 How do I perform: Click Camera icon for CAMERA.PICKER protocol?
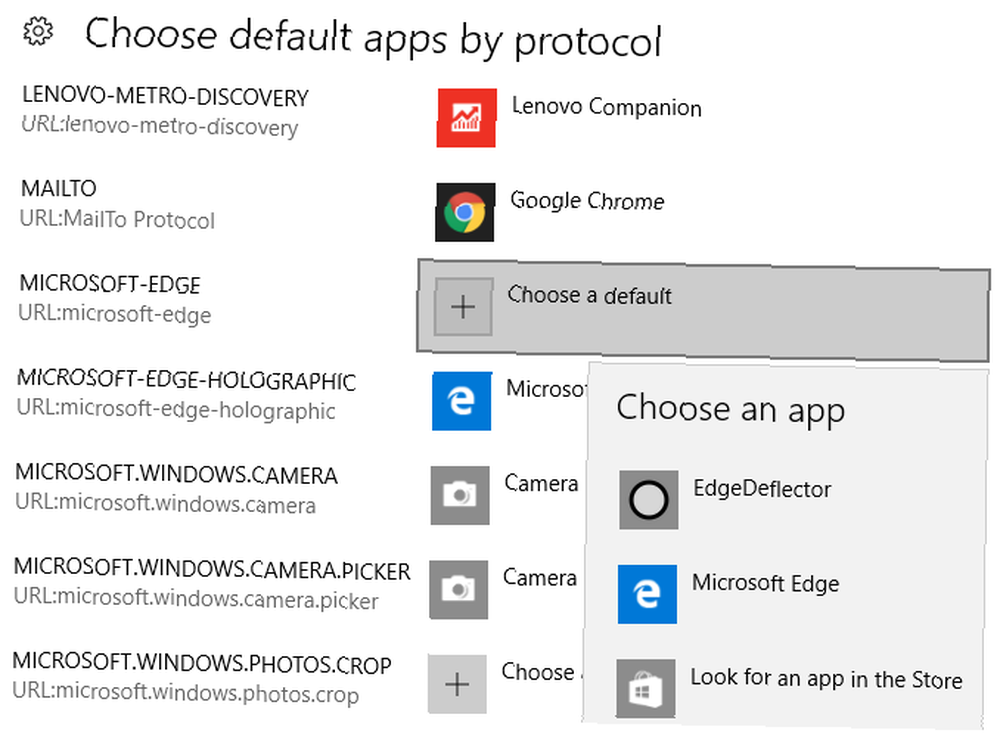(x=459, y=589)
